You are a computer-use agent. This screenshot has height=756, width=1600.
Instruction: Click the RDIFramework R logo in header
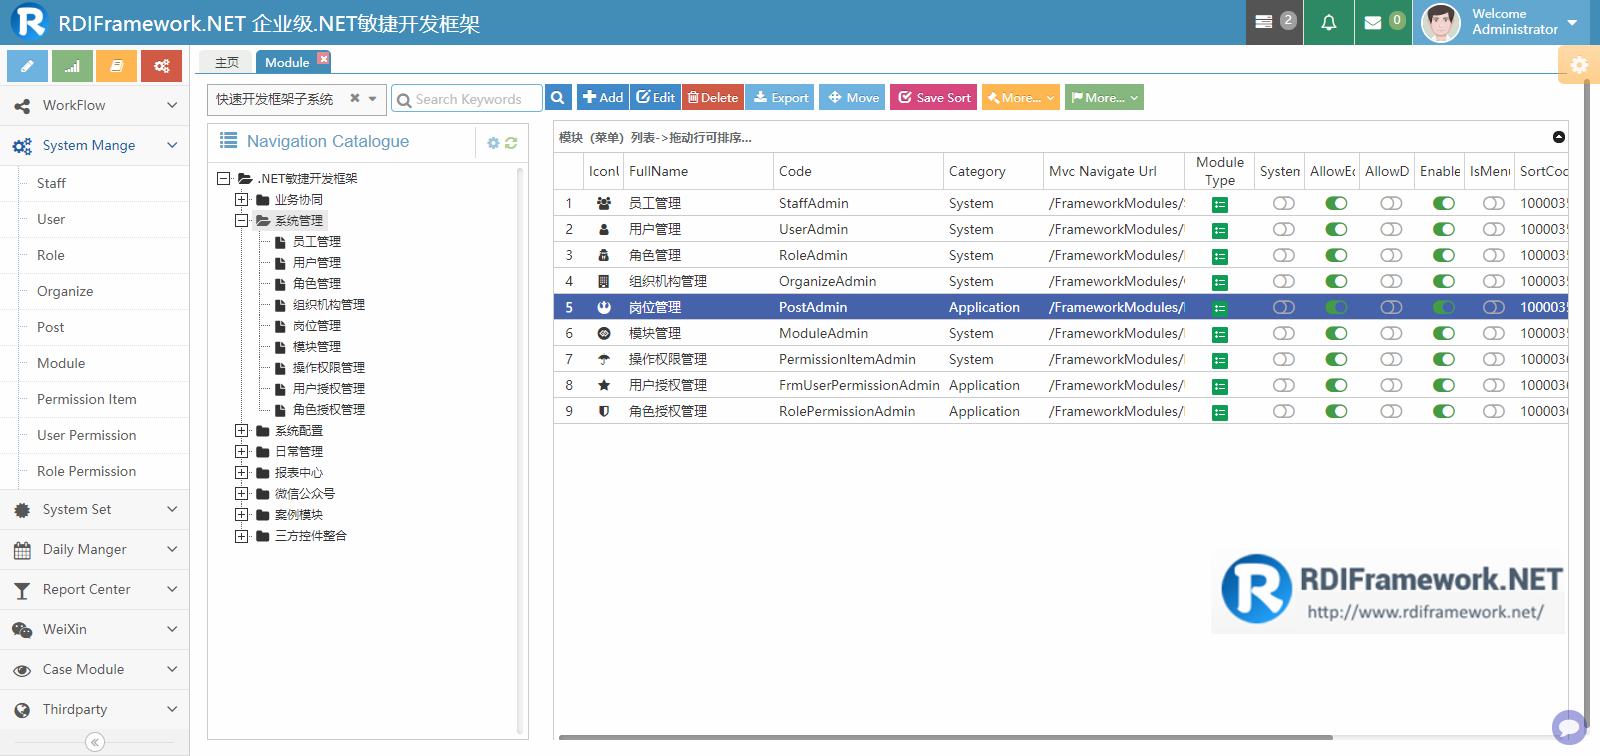coord(29,21)
